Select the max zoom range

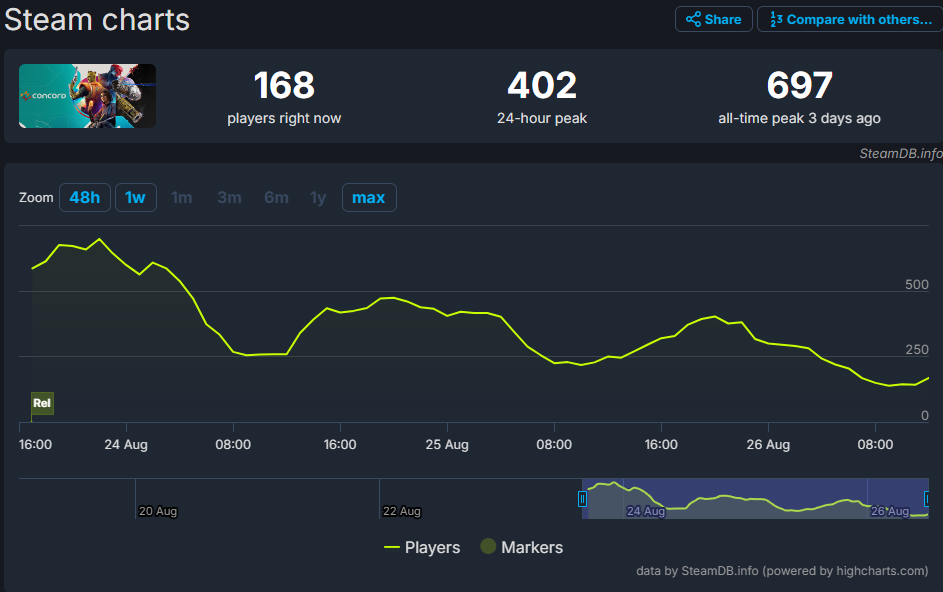coord(369,197)
